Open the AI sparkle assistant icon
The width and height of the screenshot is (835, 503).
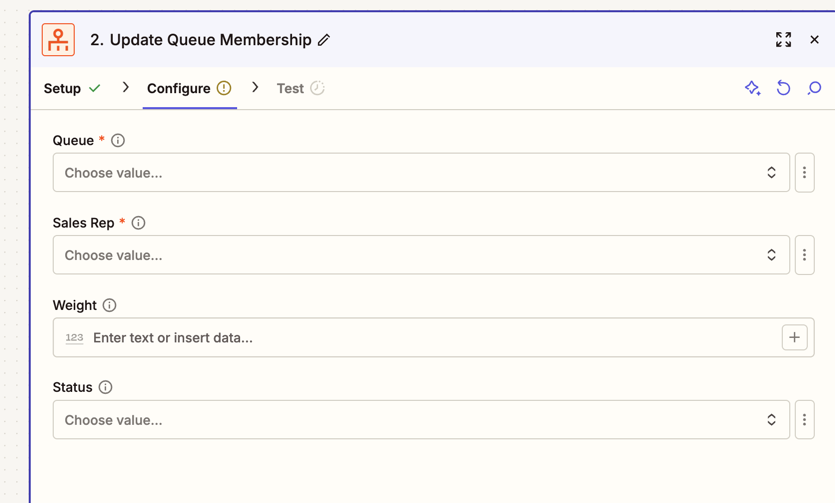point(752,88)
